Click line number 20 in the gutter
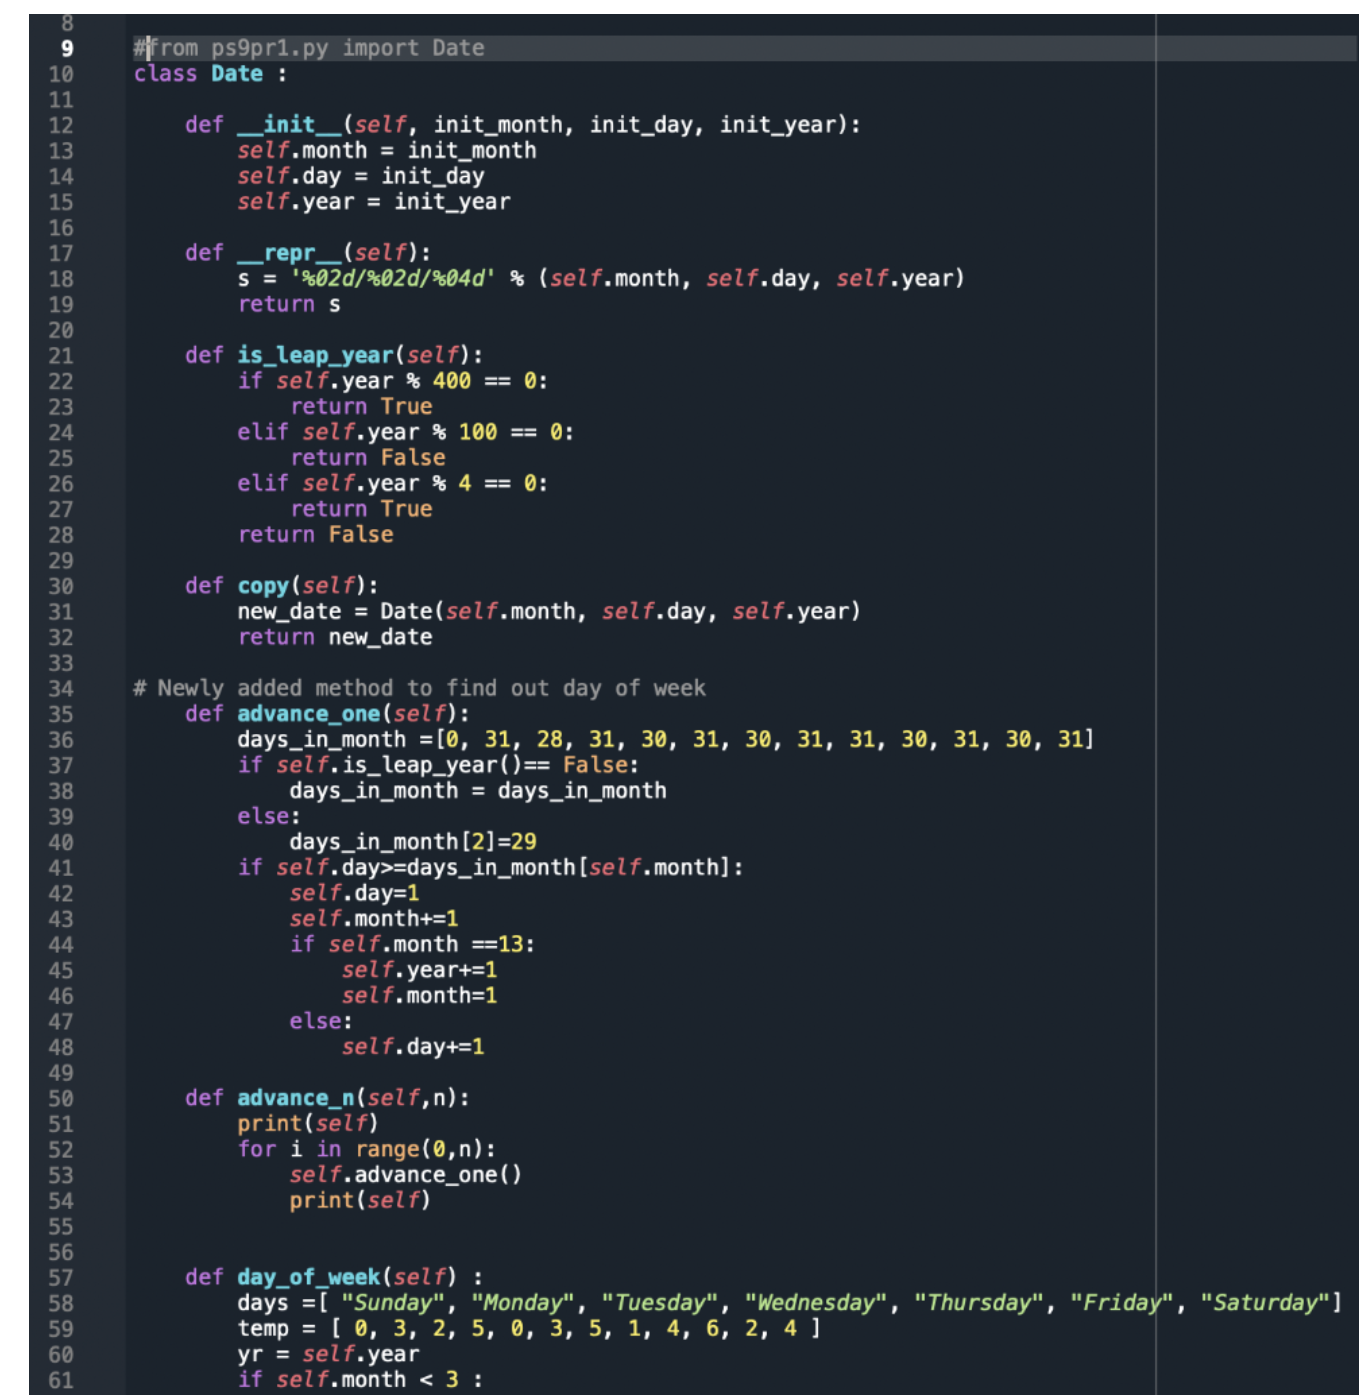 coord(61,330)
